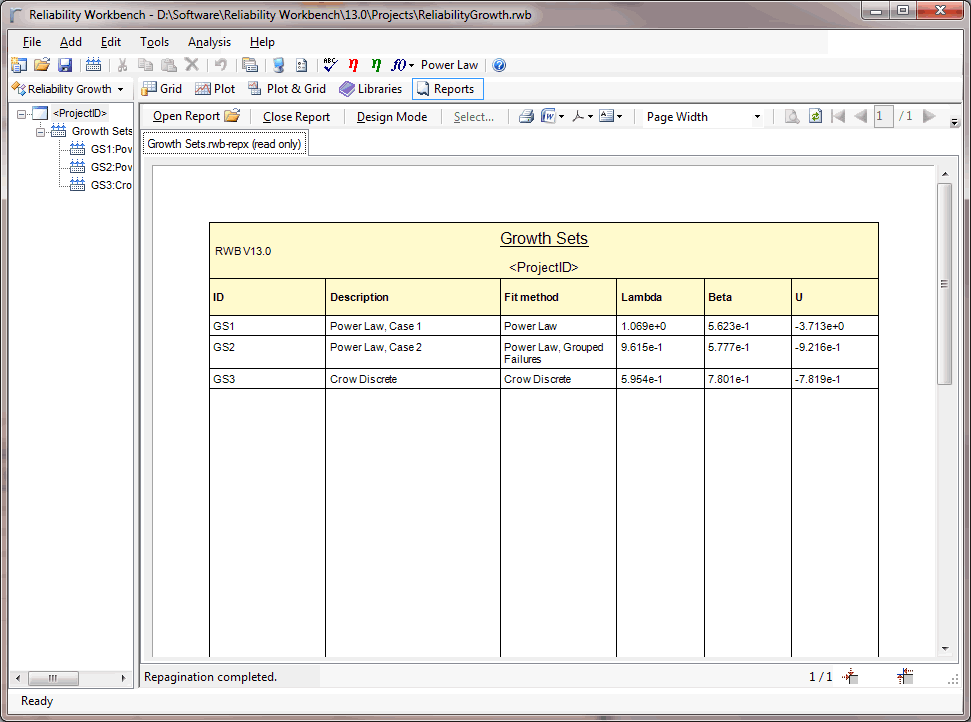971x722 pixels.
Task: Click the Save project icon
Action: point(65,65)
